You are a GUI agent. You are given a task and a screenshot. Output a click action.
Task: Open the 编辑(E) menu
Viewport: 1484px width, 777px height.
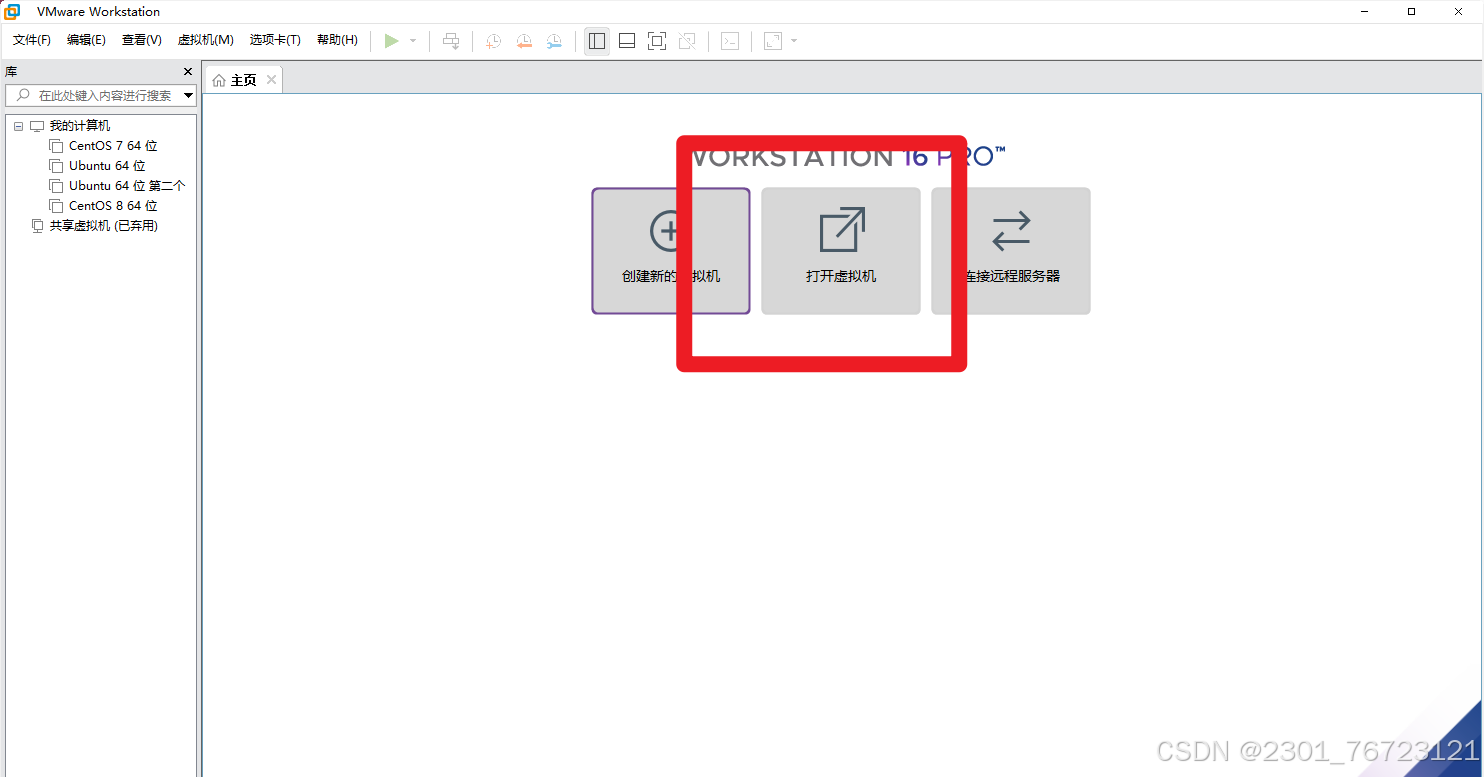click(86, 40)
